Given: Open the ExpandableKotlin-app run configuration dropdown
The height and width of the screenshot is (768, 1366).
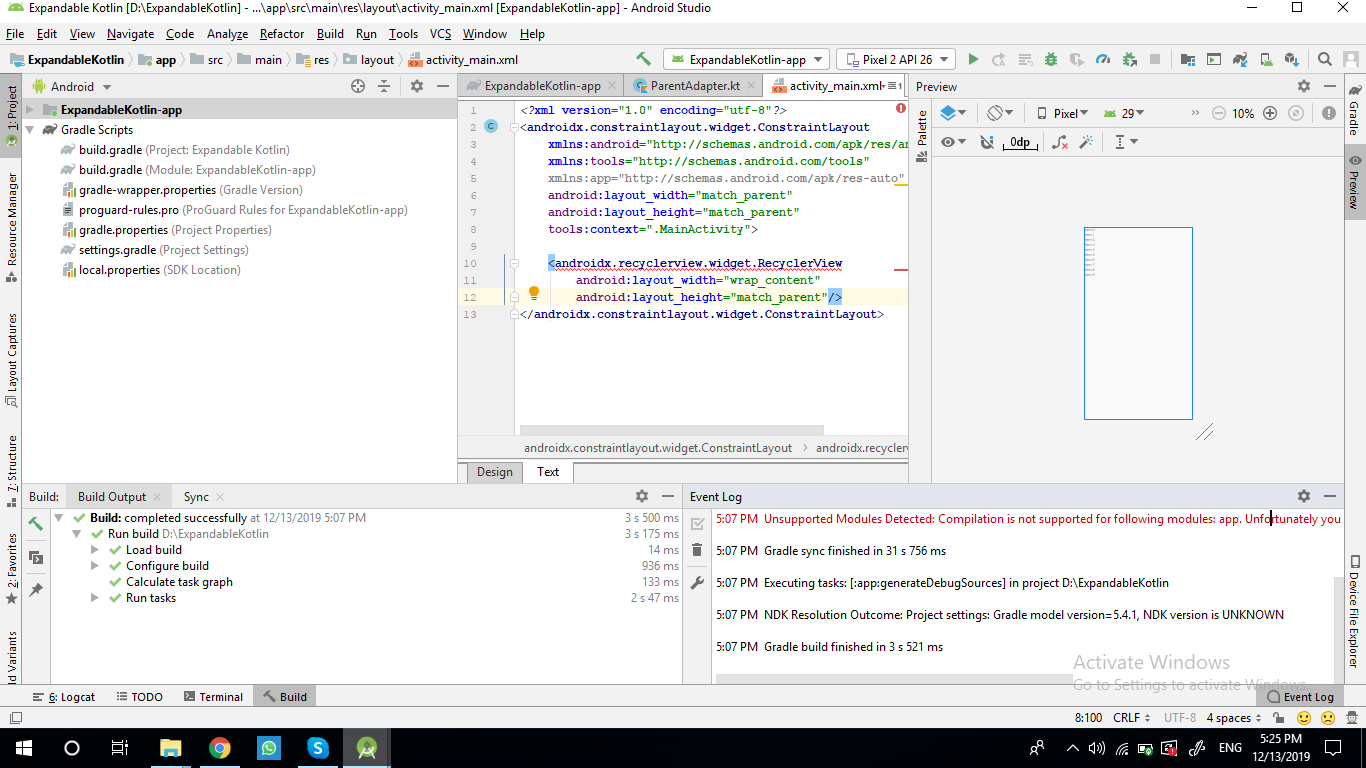Looking at the screenshot, I should (747, 60).
